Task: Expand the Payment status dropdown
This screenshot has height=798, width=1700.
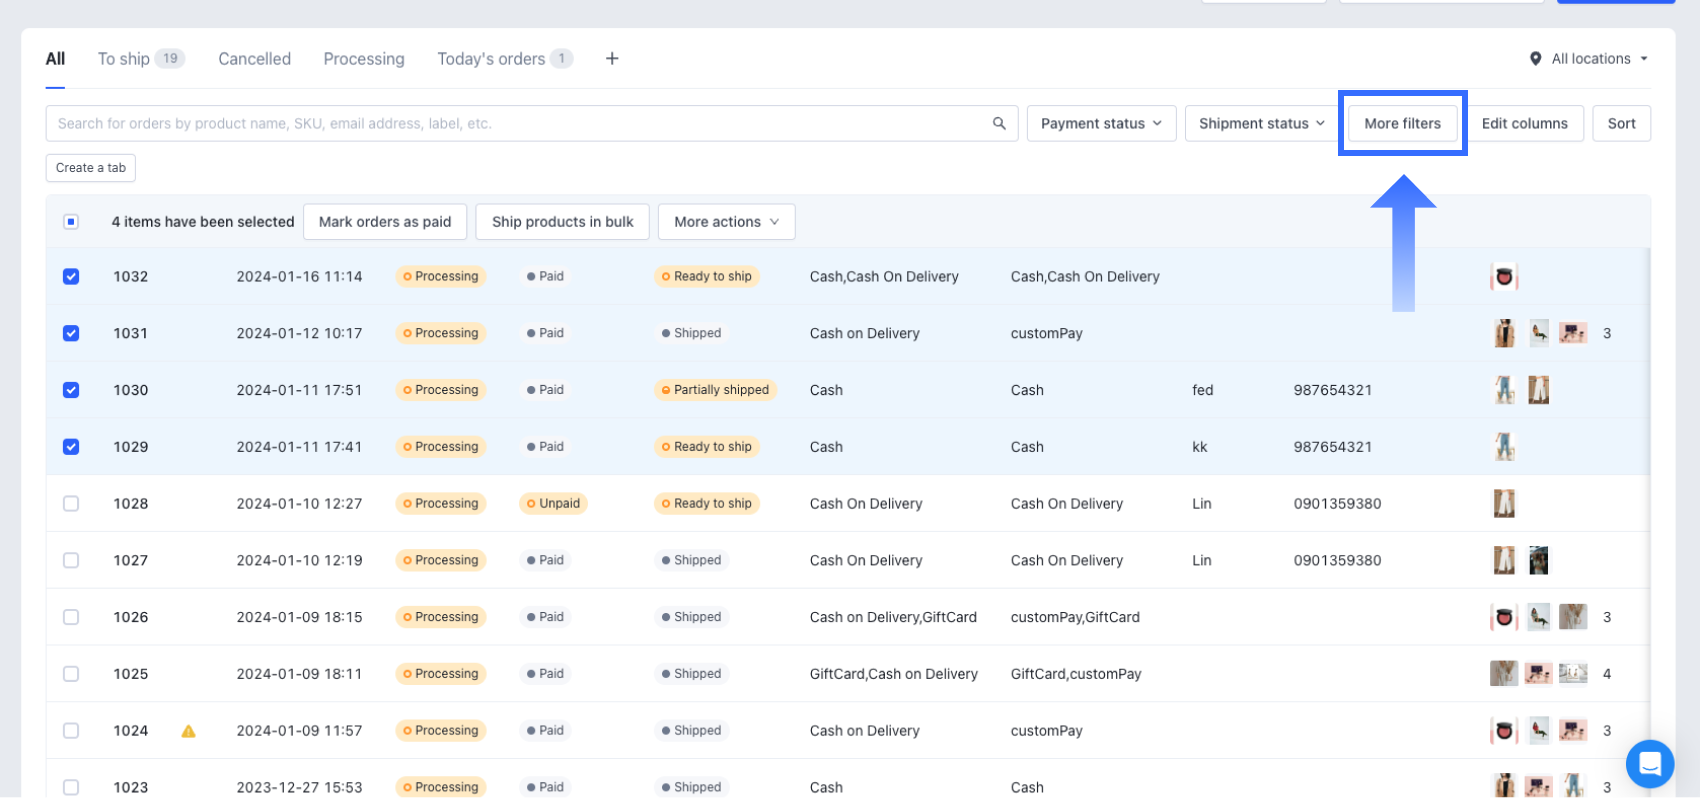Action: coord(1101,123)
